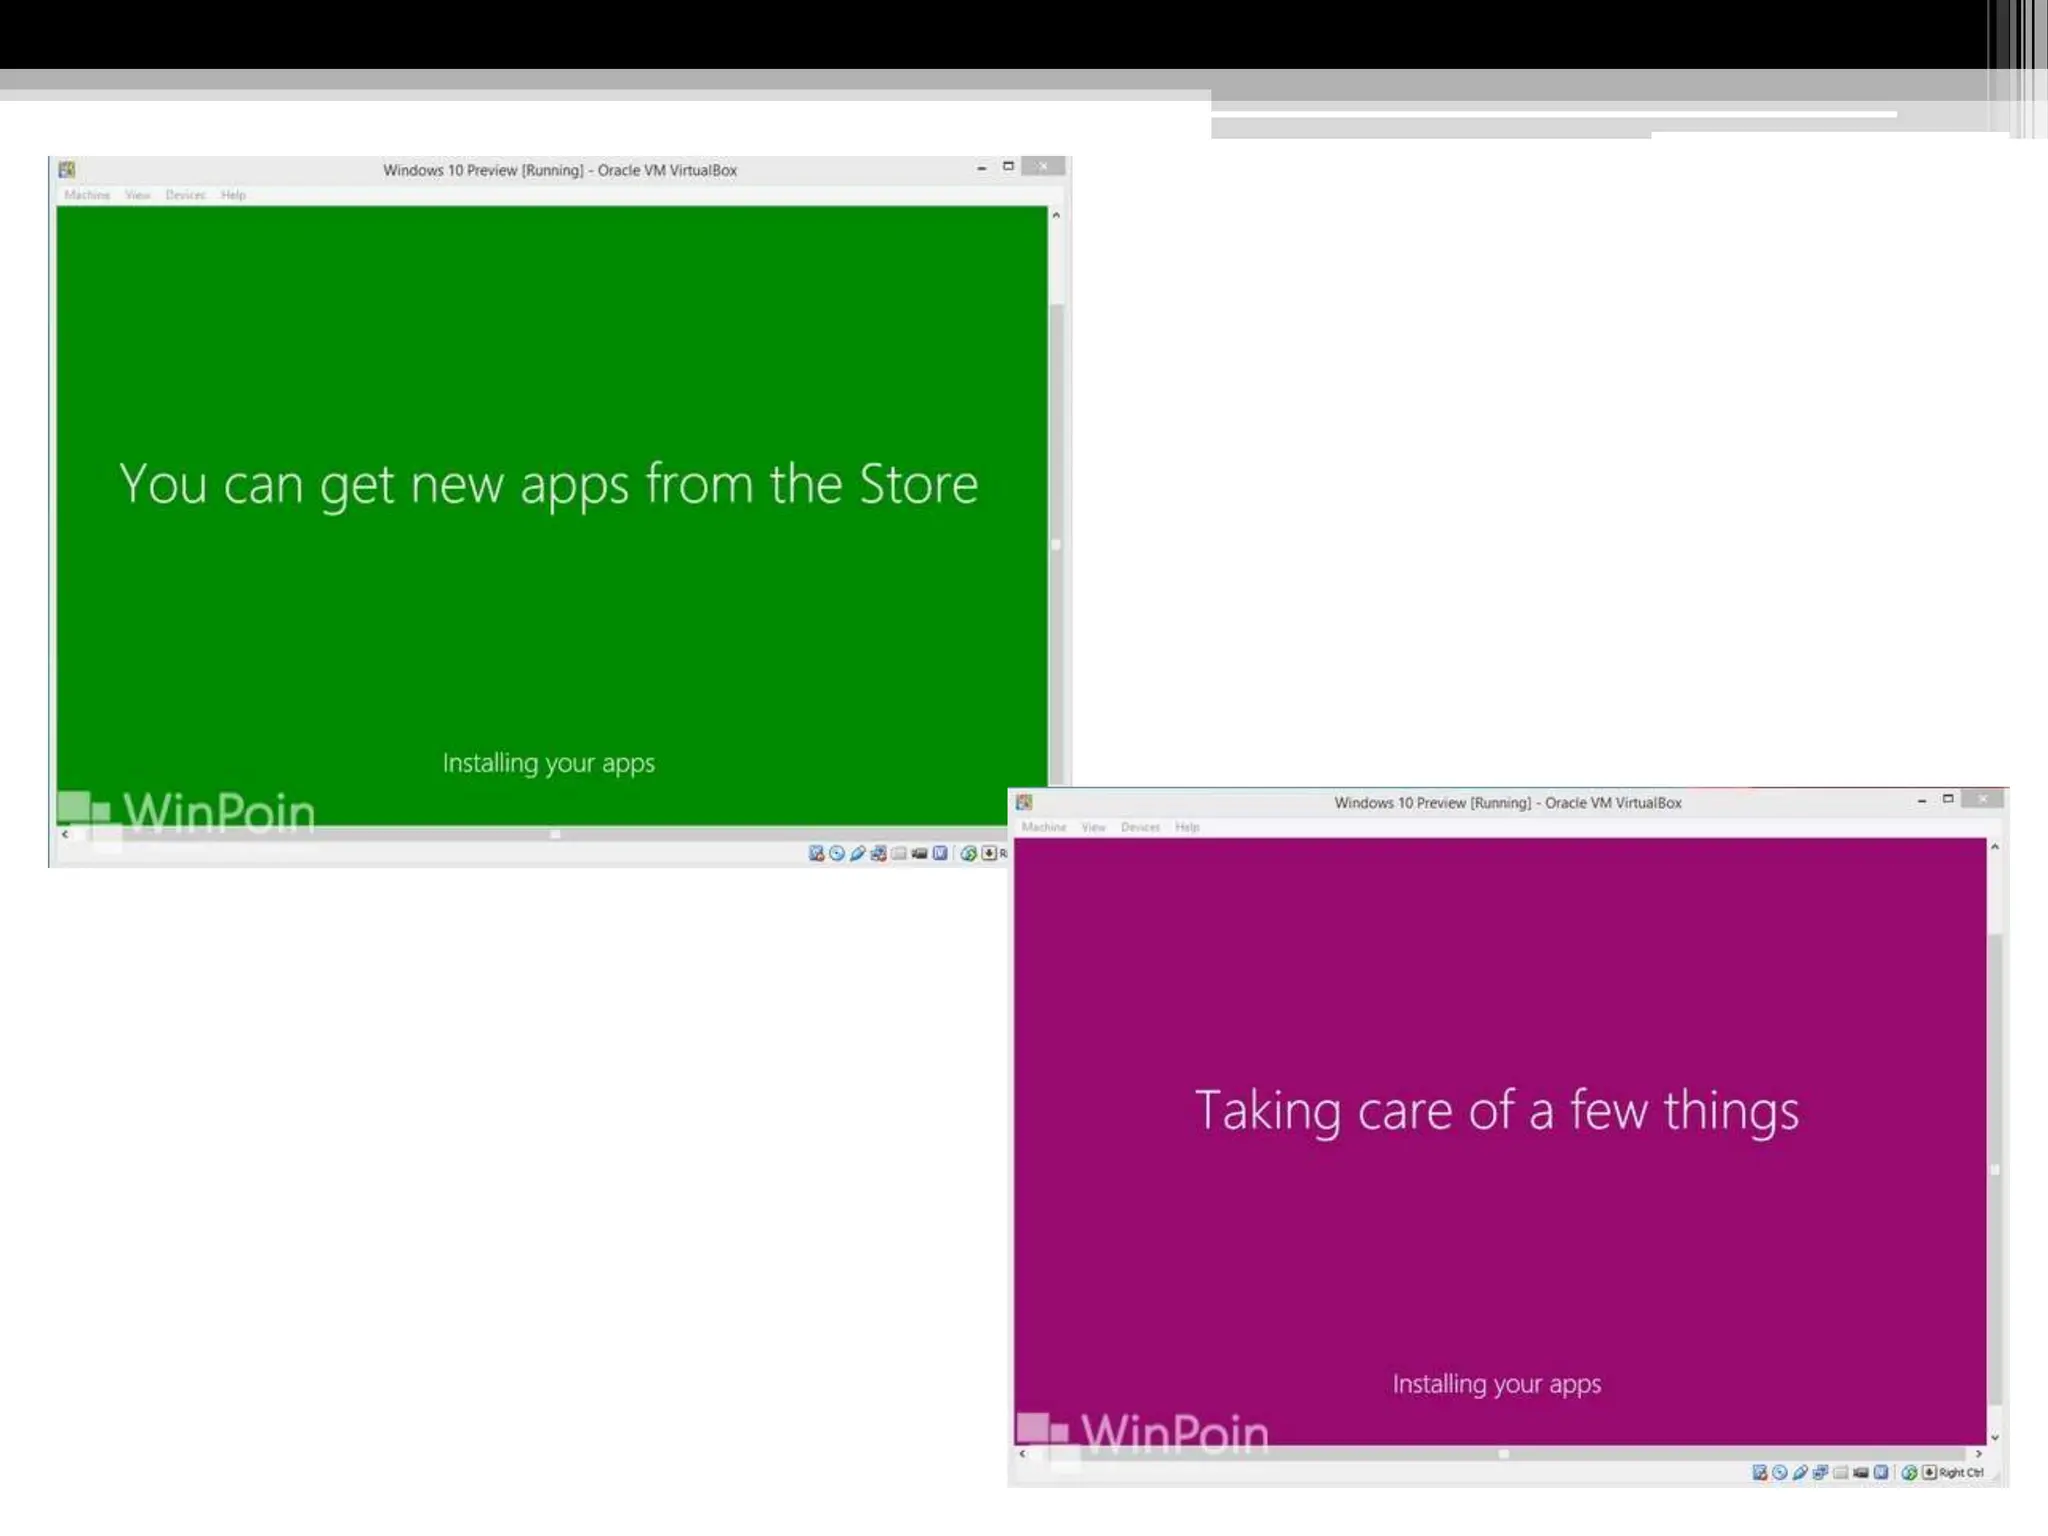Click scroll-right arrow of the magenta window's horizontal scrollbar
This screenshot has height=1536, width=2048.
point(1978,1453)
